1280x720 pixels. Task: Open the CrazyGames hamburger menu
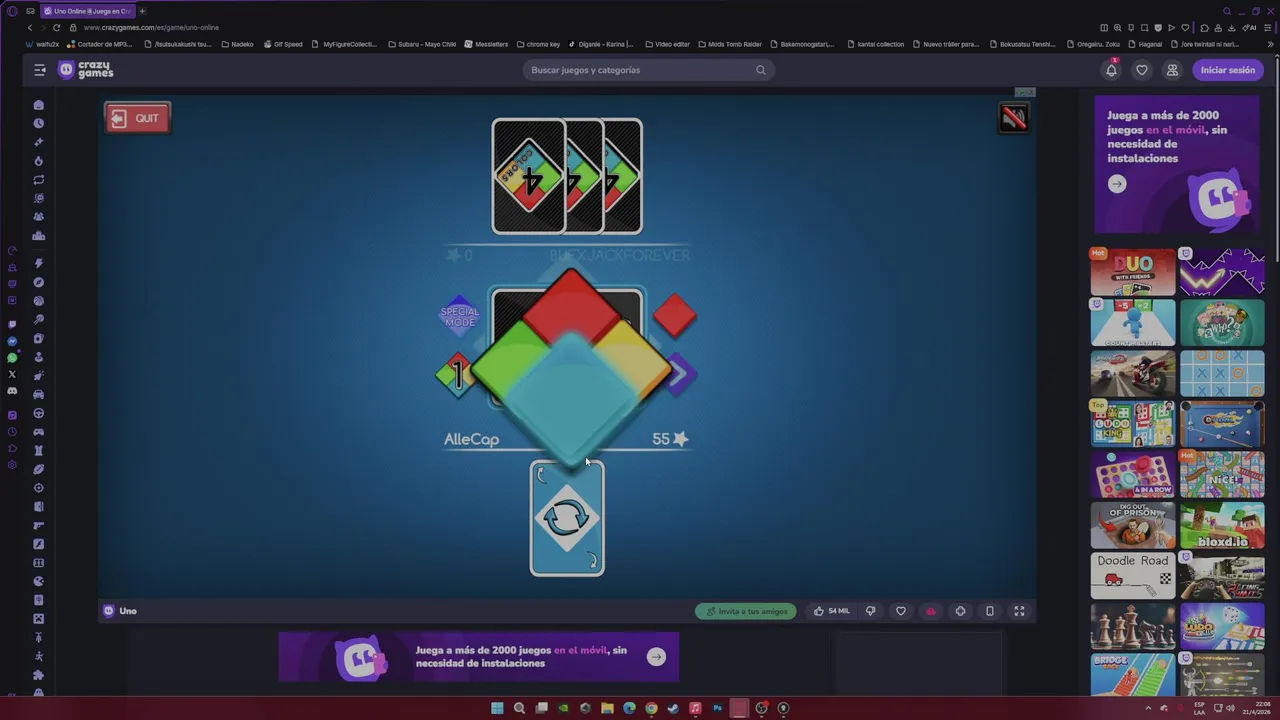point(40,70)
